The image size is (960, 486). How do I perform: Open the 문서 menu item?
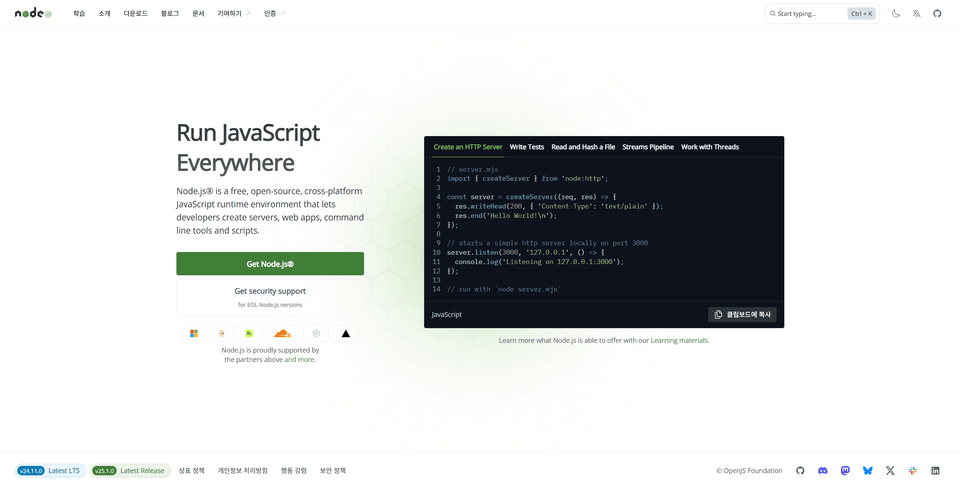point(198,13)
